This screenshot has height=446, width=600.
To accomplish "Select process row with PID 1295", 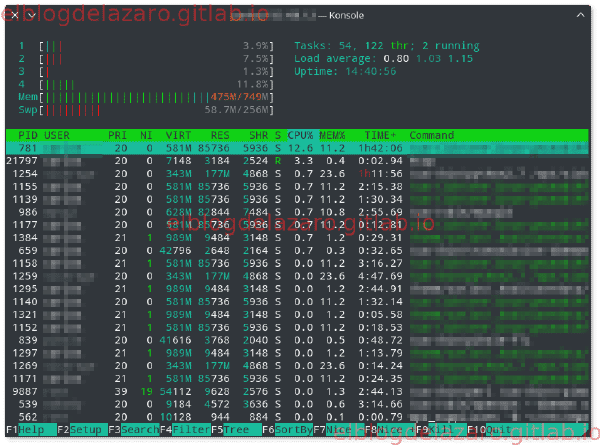I will (x=297, y=289).
